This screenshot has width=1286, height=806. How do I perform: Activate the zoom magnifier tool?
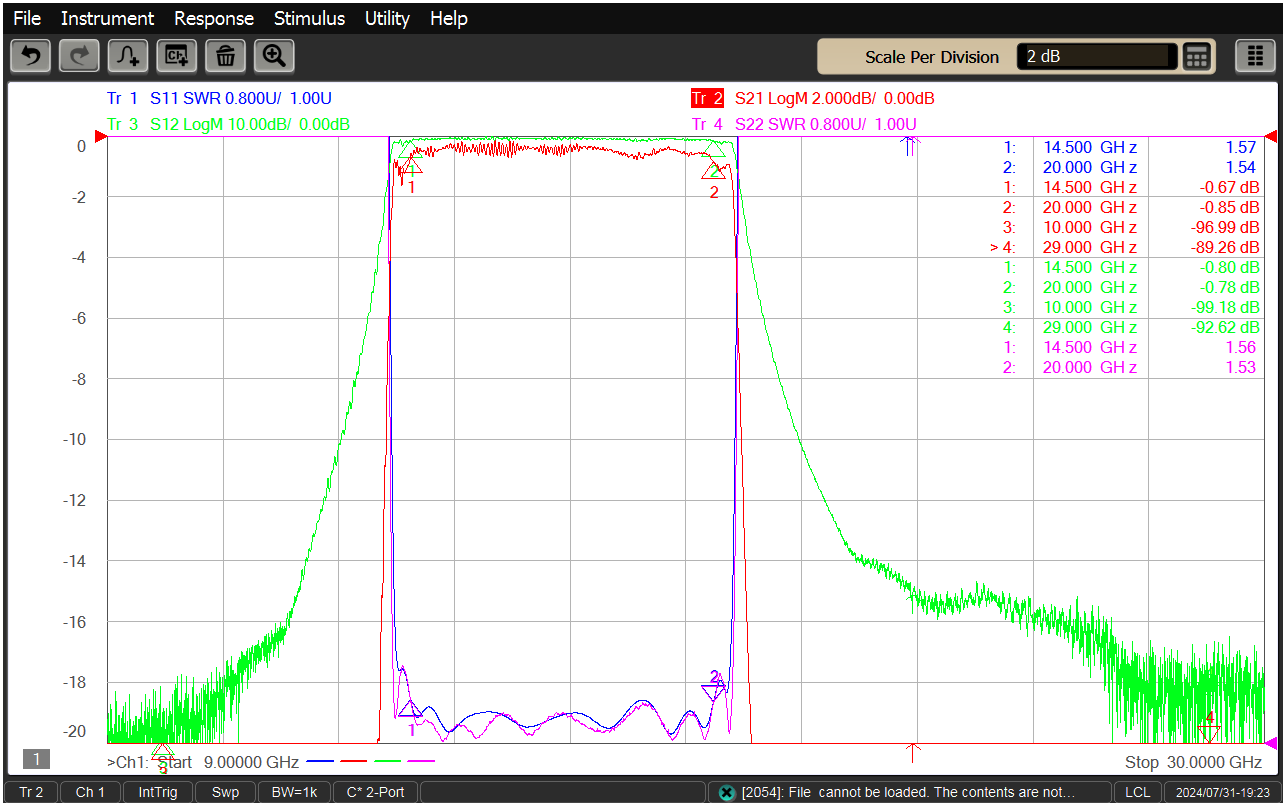(x=274, y=56)
